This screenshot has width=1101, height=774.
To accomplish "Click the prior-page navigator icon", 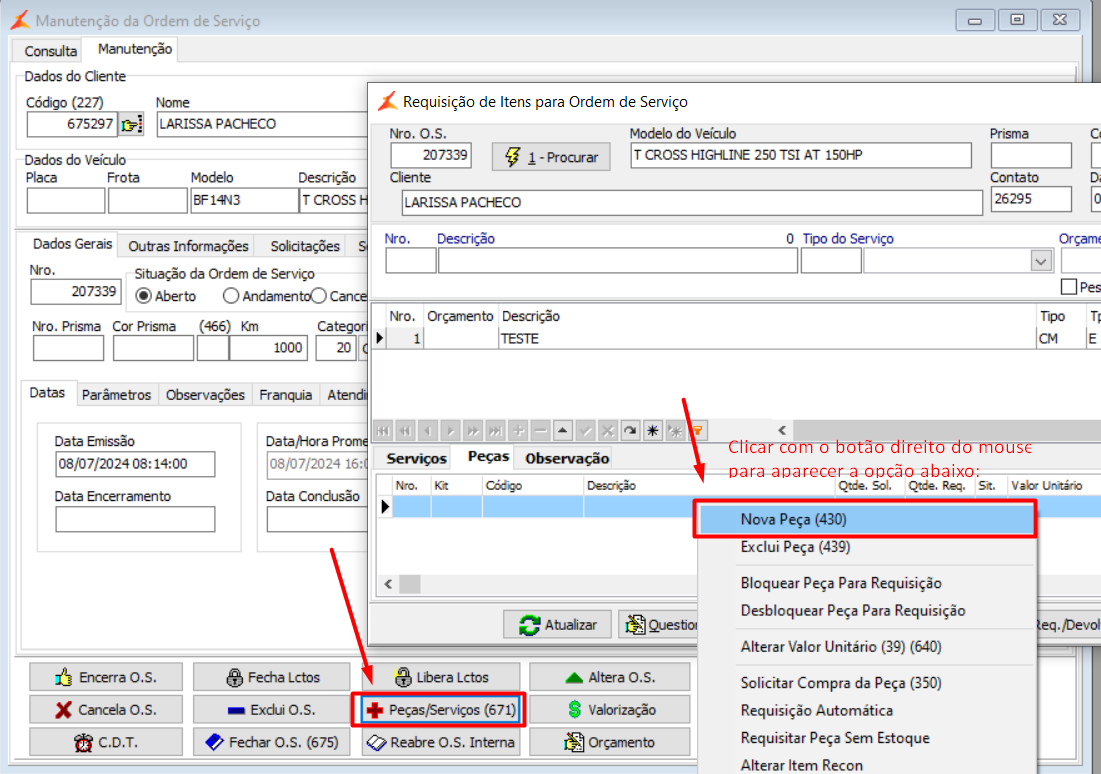I will click(x=406, y=431).
